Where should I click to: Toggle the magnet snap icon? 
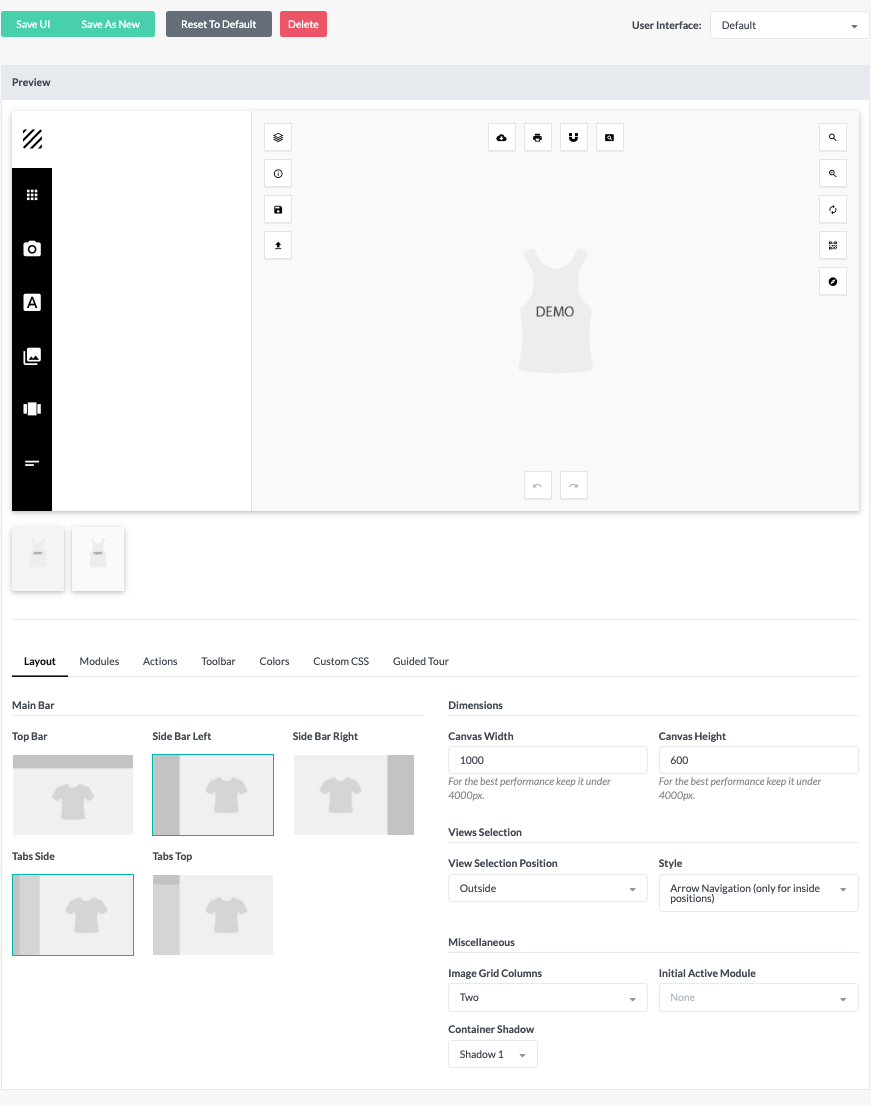coord(574,137)
